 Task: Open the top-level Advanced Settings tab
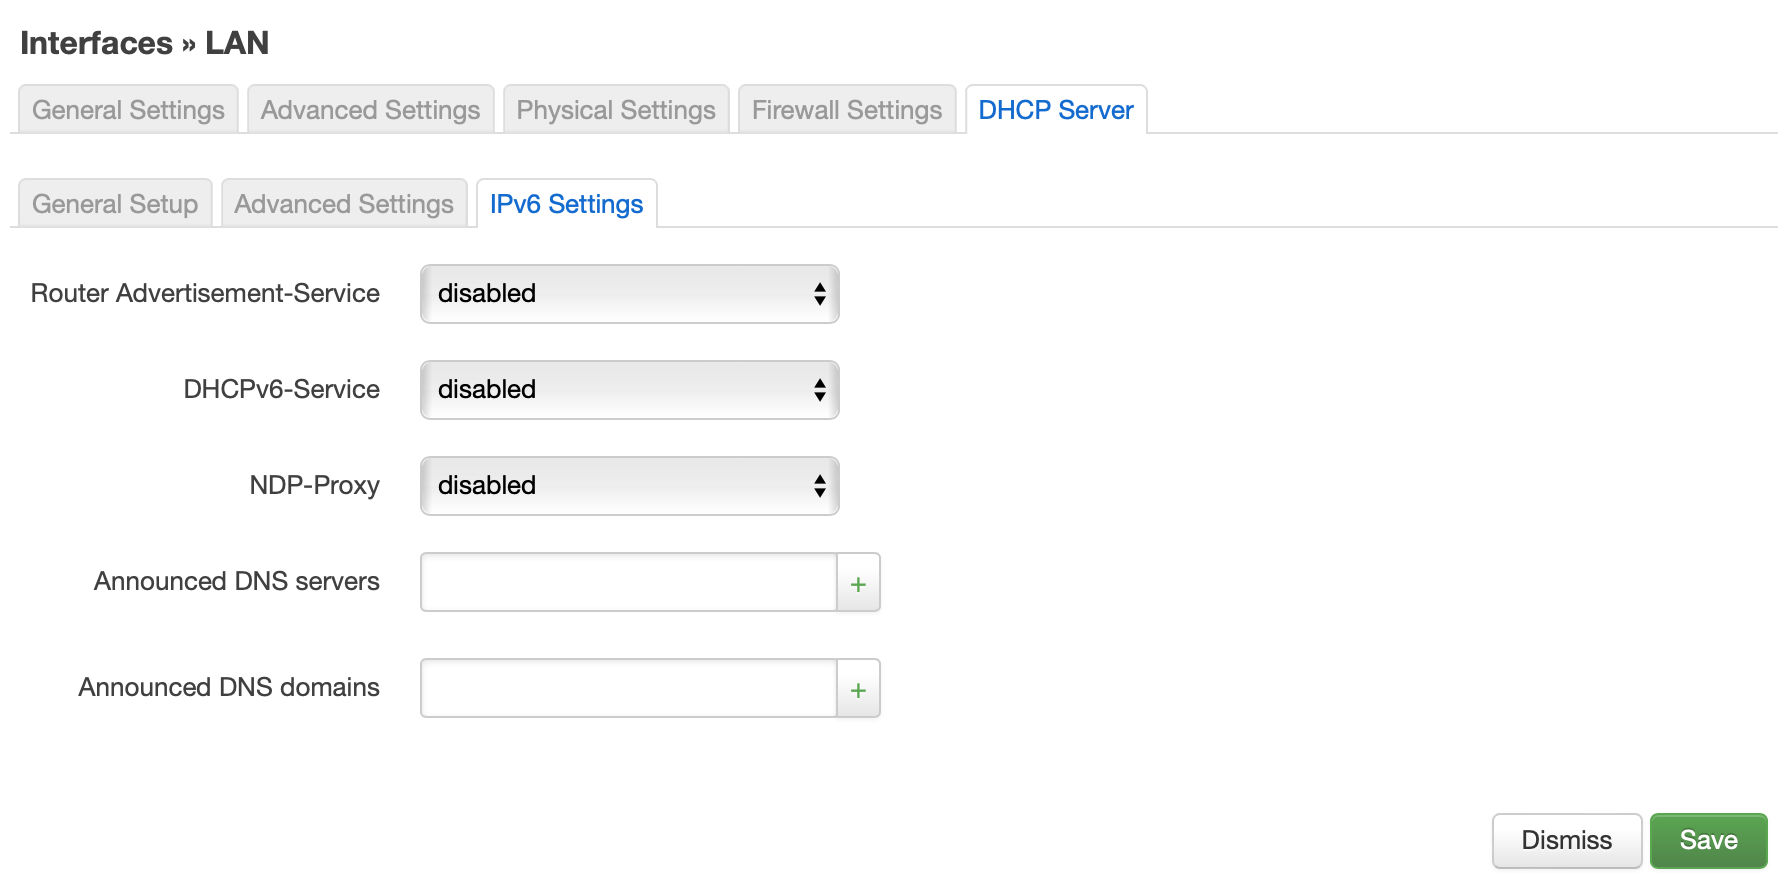[370, 110]
